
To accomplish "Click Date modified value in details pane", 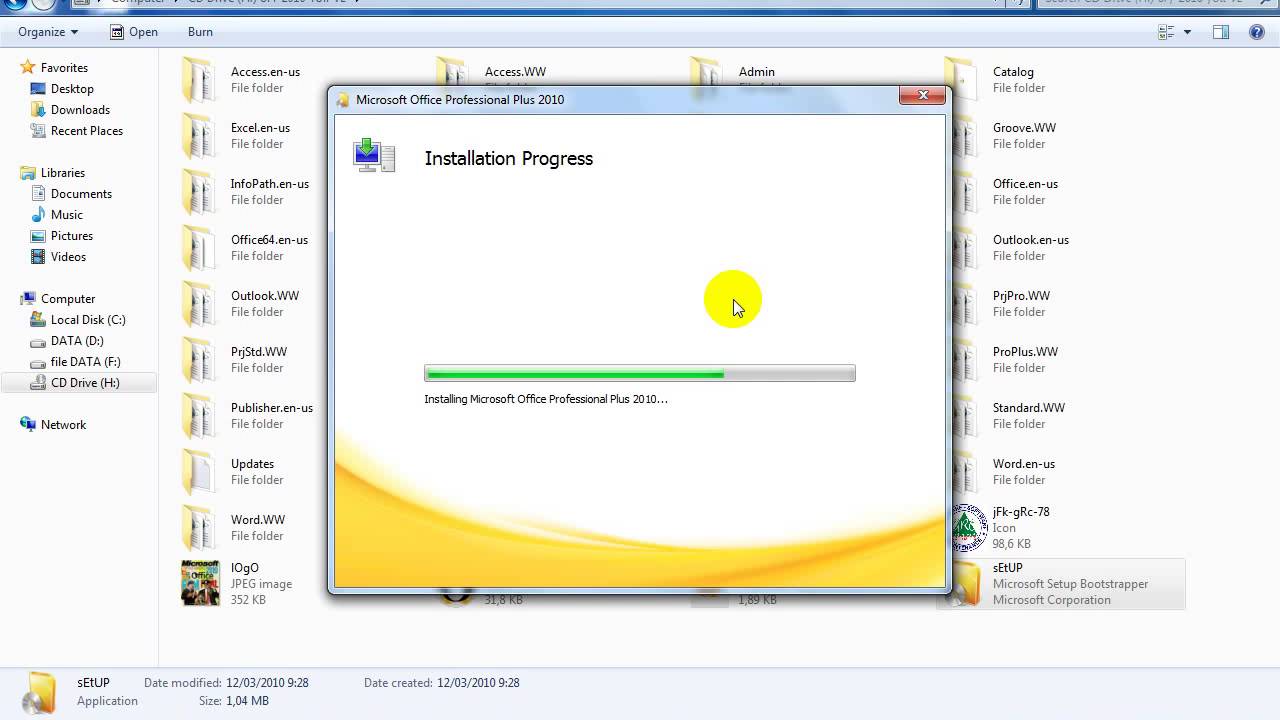I will (x=267, y=683).
